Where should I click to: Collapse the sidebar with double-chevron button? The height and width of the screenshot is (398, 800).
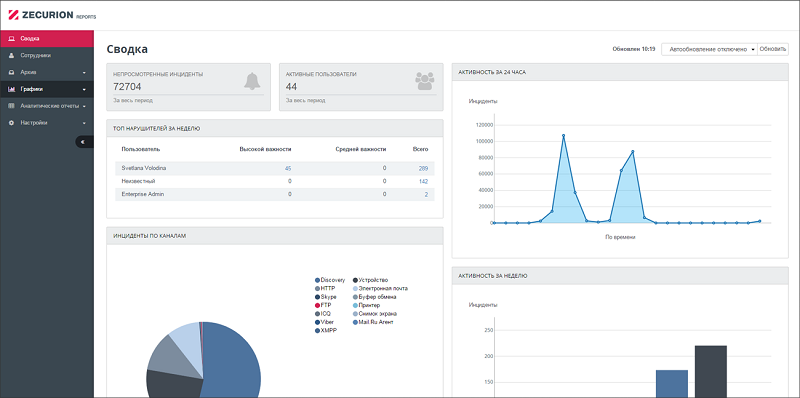point(84,142)
